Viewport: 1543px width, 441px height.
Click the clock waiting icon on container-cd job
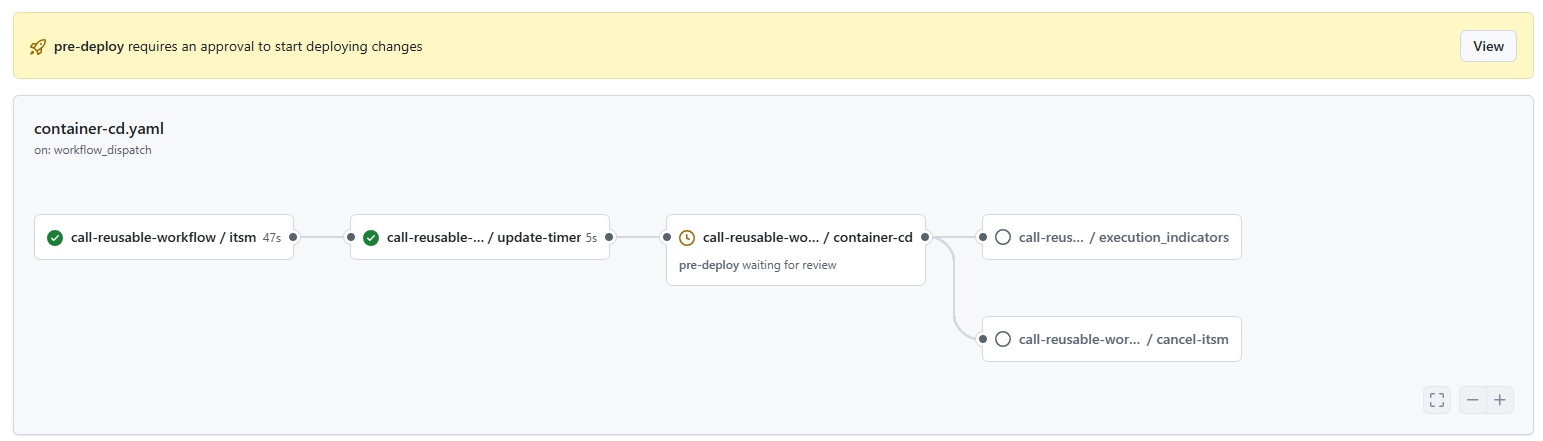coord(687,238)
